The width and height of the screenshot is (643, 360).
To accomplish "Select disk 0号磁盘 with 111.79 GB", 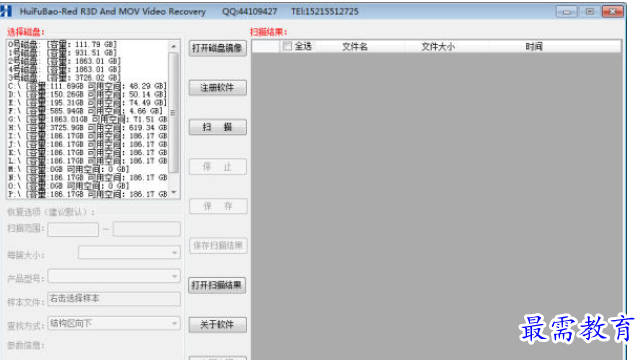I will [62, 44].
